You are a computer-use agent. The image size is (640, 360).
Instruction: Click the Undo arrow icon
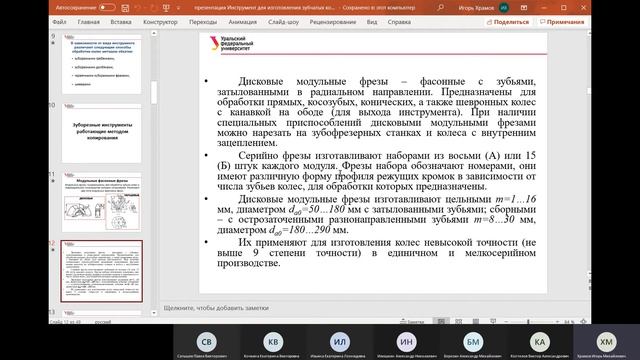click(138, 8)
